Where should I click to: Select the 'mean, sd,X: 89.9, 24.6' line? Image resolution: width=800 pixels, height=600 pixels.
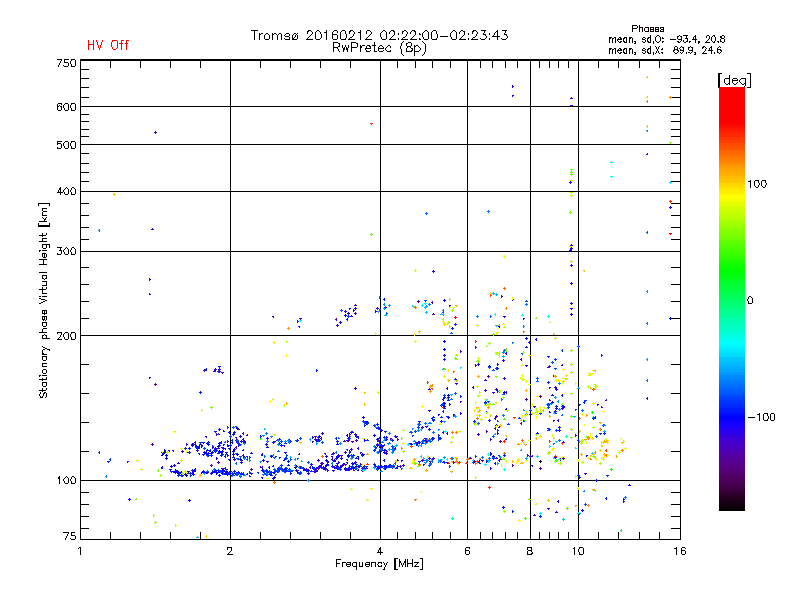665,50
